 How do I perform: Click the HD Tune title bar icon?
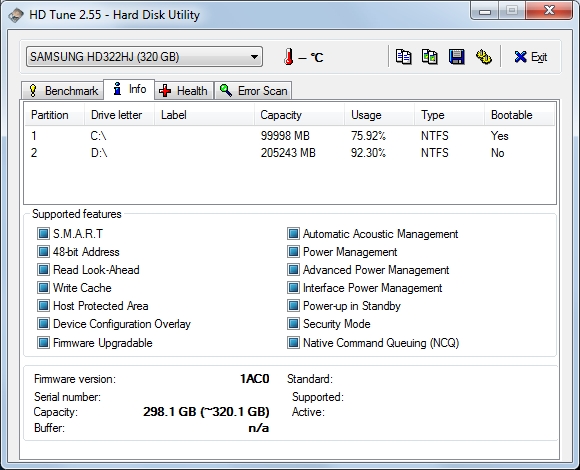pyautogui.click(x=16, y=16)
